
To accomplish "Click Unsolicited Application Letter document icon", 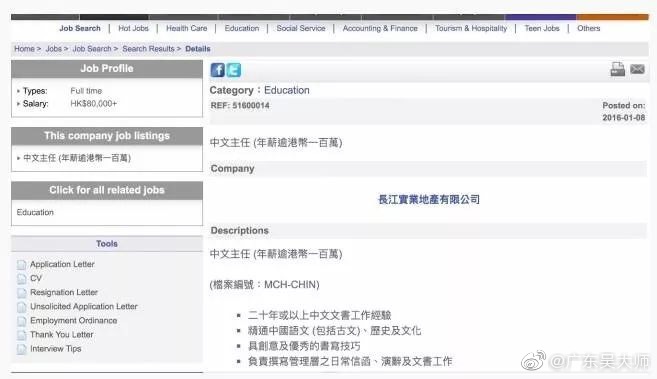I will coord(21,307).
